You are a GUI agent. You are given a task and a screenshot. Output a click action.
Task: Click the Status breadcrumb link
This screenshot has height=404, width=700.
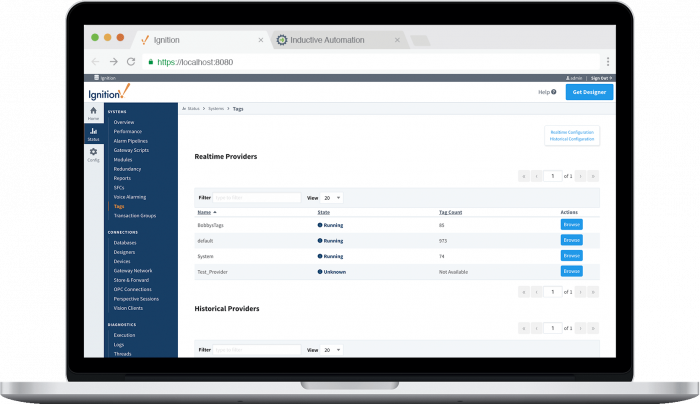pyautogui.click(x=191, y=108)
